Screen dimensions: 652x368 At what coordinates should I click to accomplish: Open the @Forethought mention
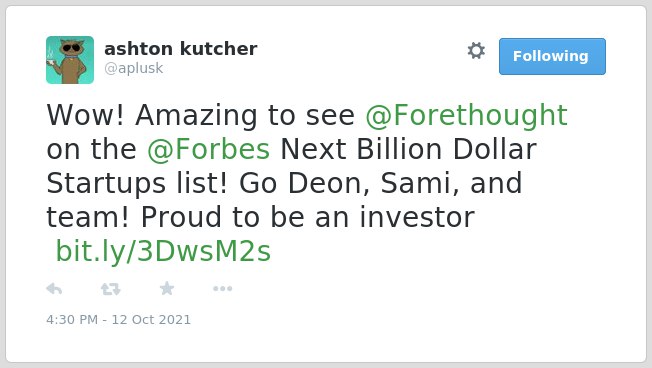pos(466,115)
